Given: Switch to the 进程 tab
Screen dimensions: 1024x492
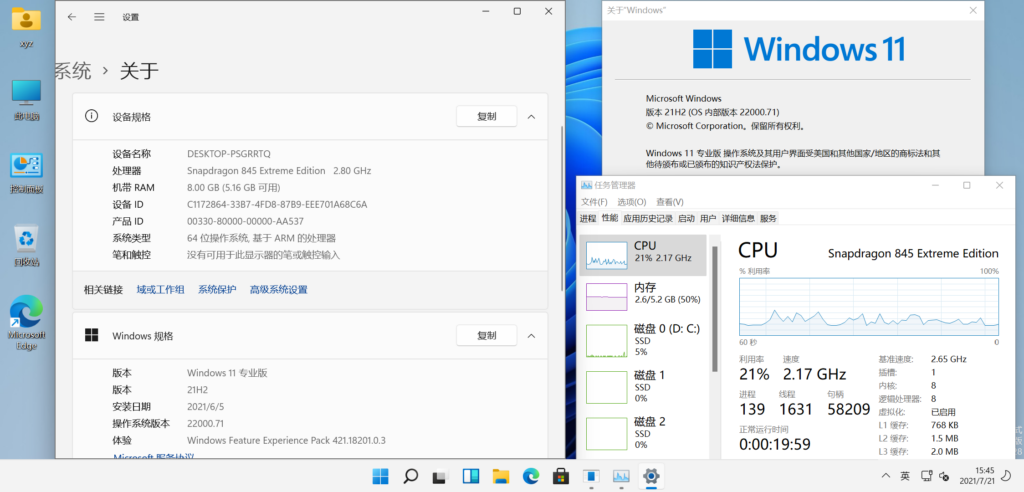Looking at the screenshot, I should [588, 218].
